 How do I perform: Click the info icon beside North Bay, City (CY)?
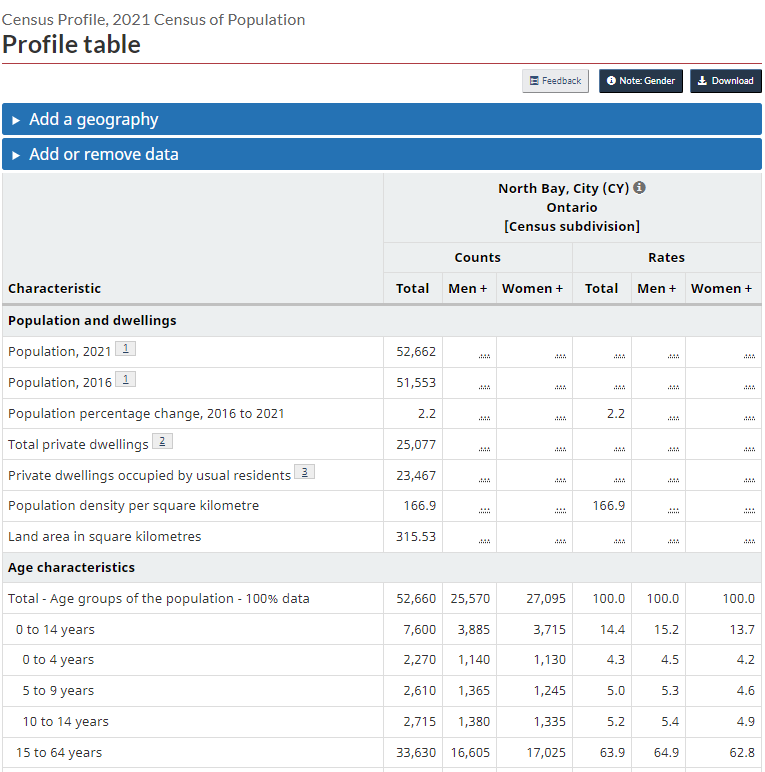640,188
